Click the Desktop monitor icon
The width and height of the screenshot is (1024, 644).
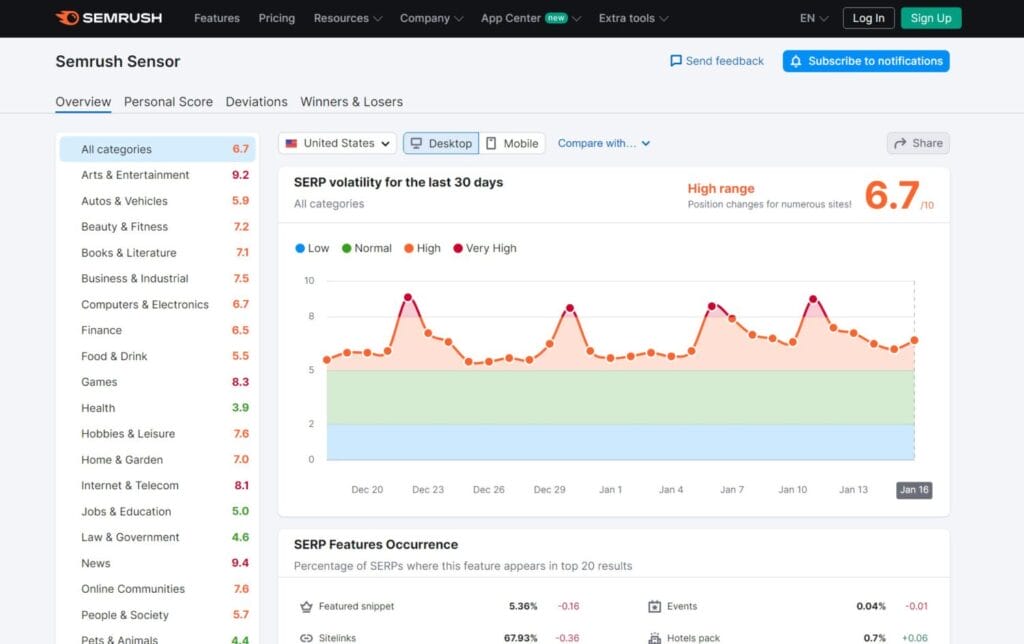pos(416,143)
